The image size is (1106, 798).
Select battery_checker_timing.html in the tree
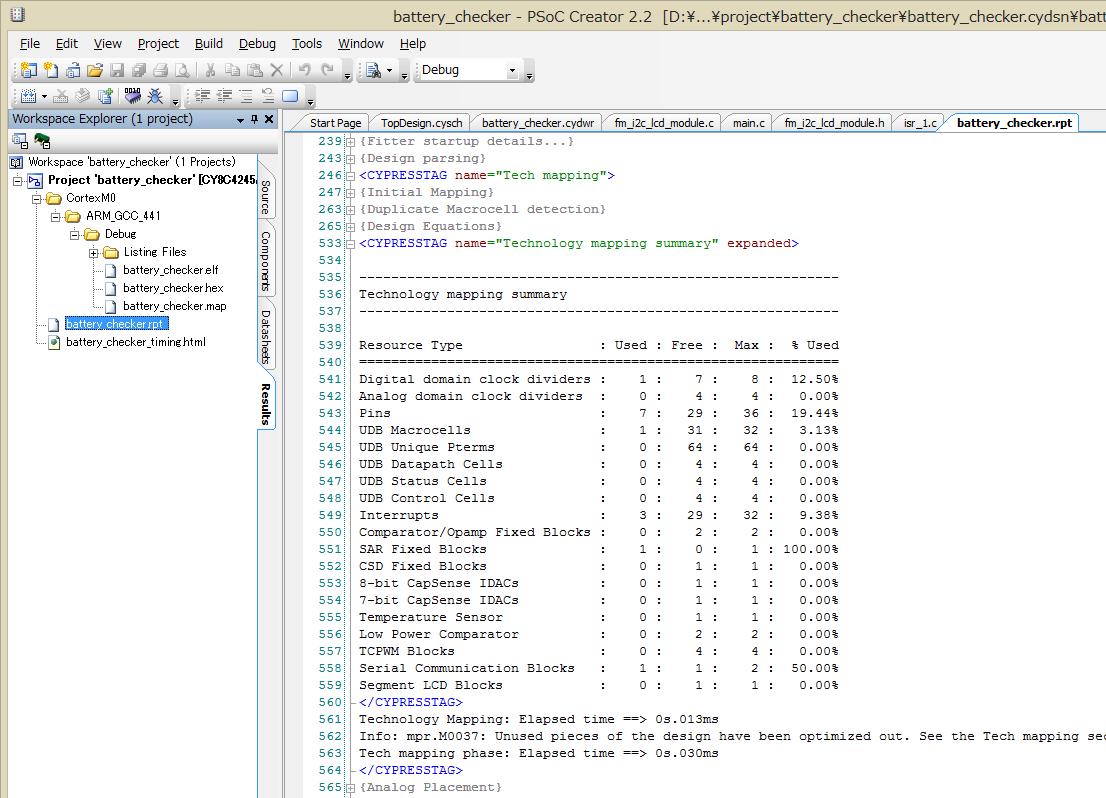pyautogui.click(x=135, y=342)
